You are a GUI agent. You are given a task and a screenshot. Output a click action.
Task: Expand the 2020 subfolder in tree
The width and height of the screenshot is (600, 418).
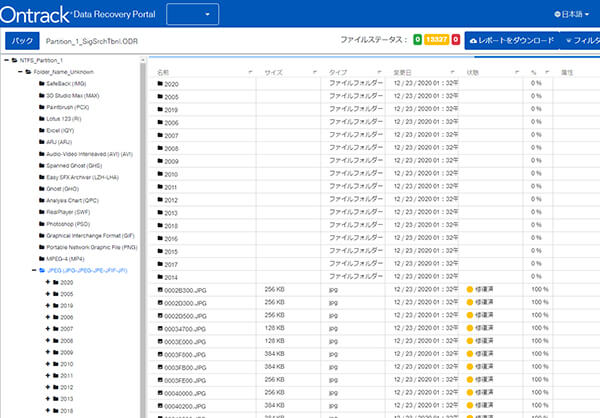48,282
